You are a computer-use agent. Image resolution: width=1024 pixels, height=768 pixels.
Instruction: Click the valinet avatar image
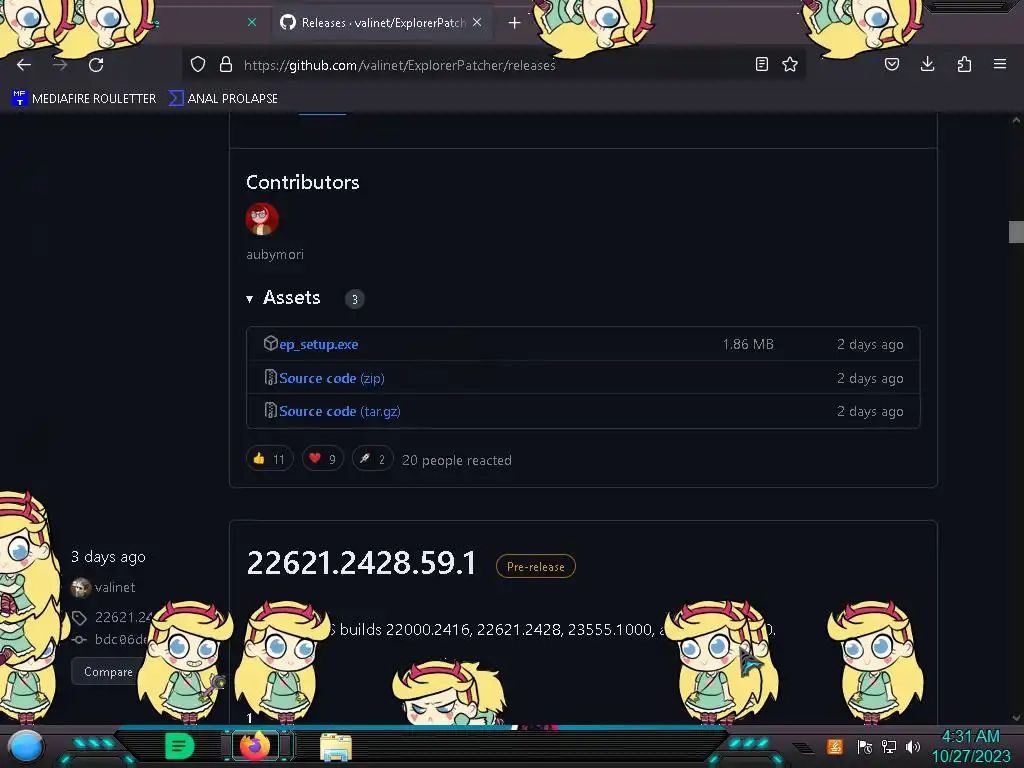(81, 588)
